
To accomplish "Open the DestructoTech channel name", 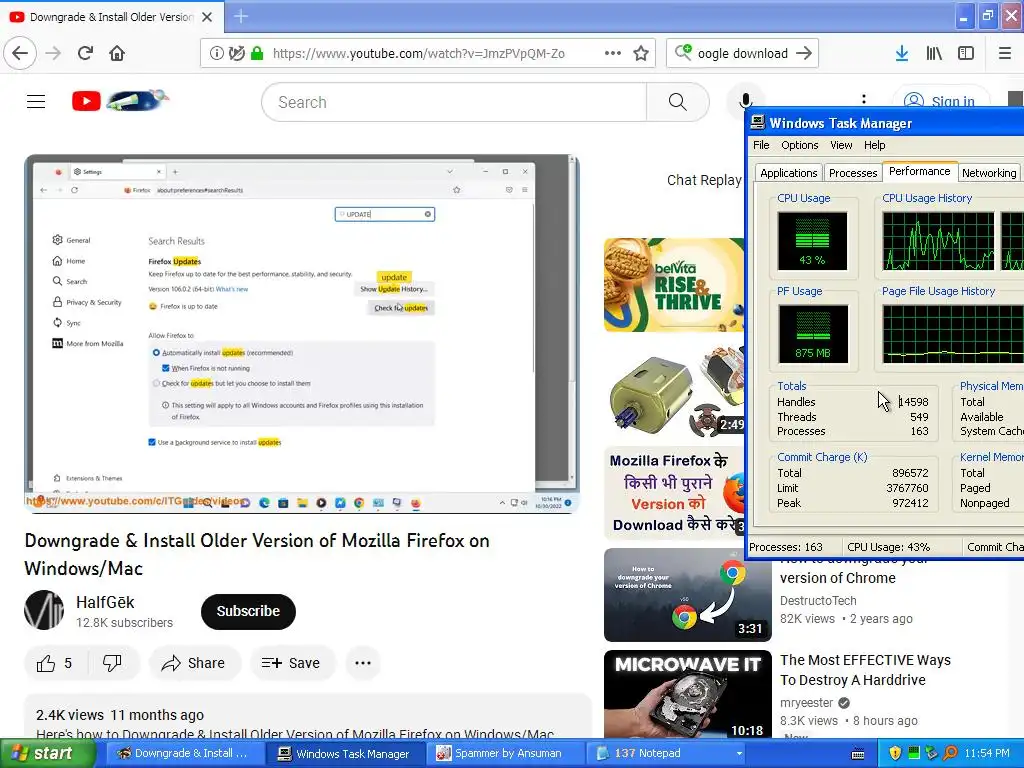I will coord(818,600).
